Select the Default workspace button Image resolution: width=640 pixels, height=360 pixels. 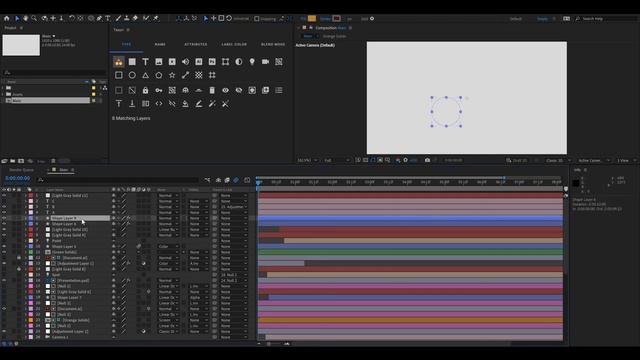pyautogui.click(x=516, y=19)
